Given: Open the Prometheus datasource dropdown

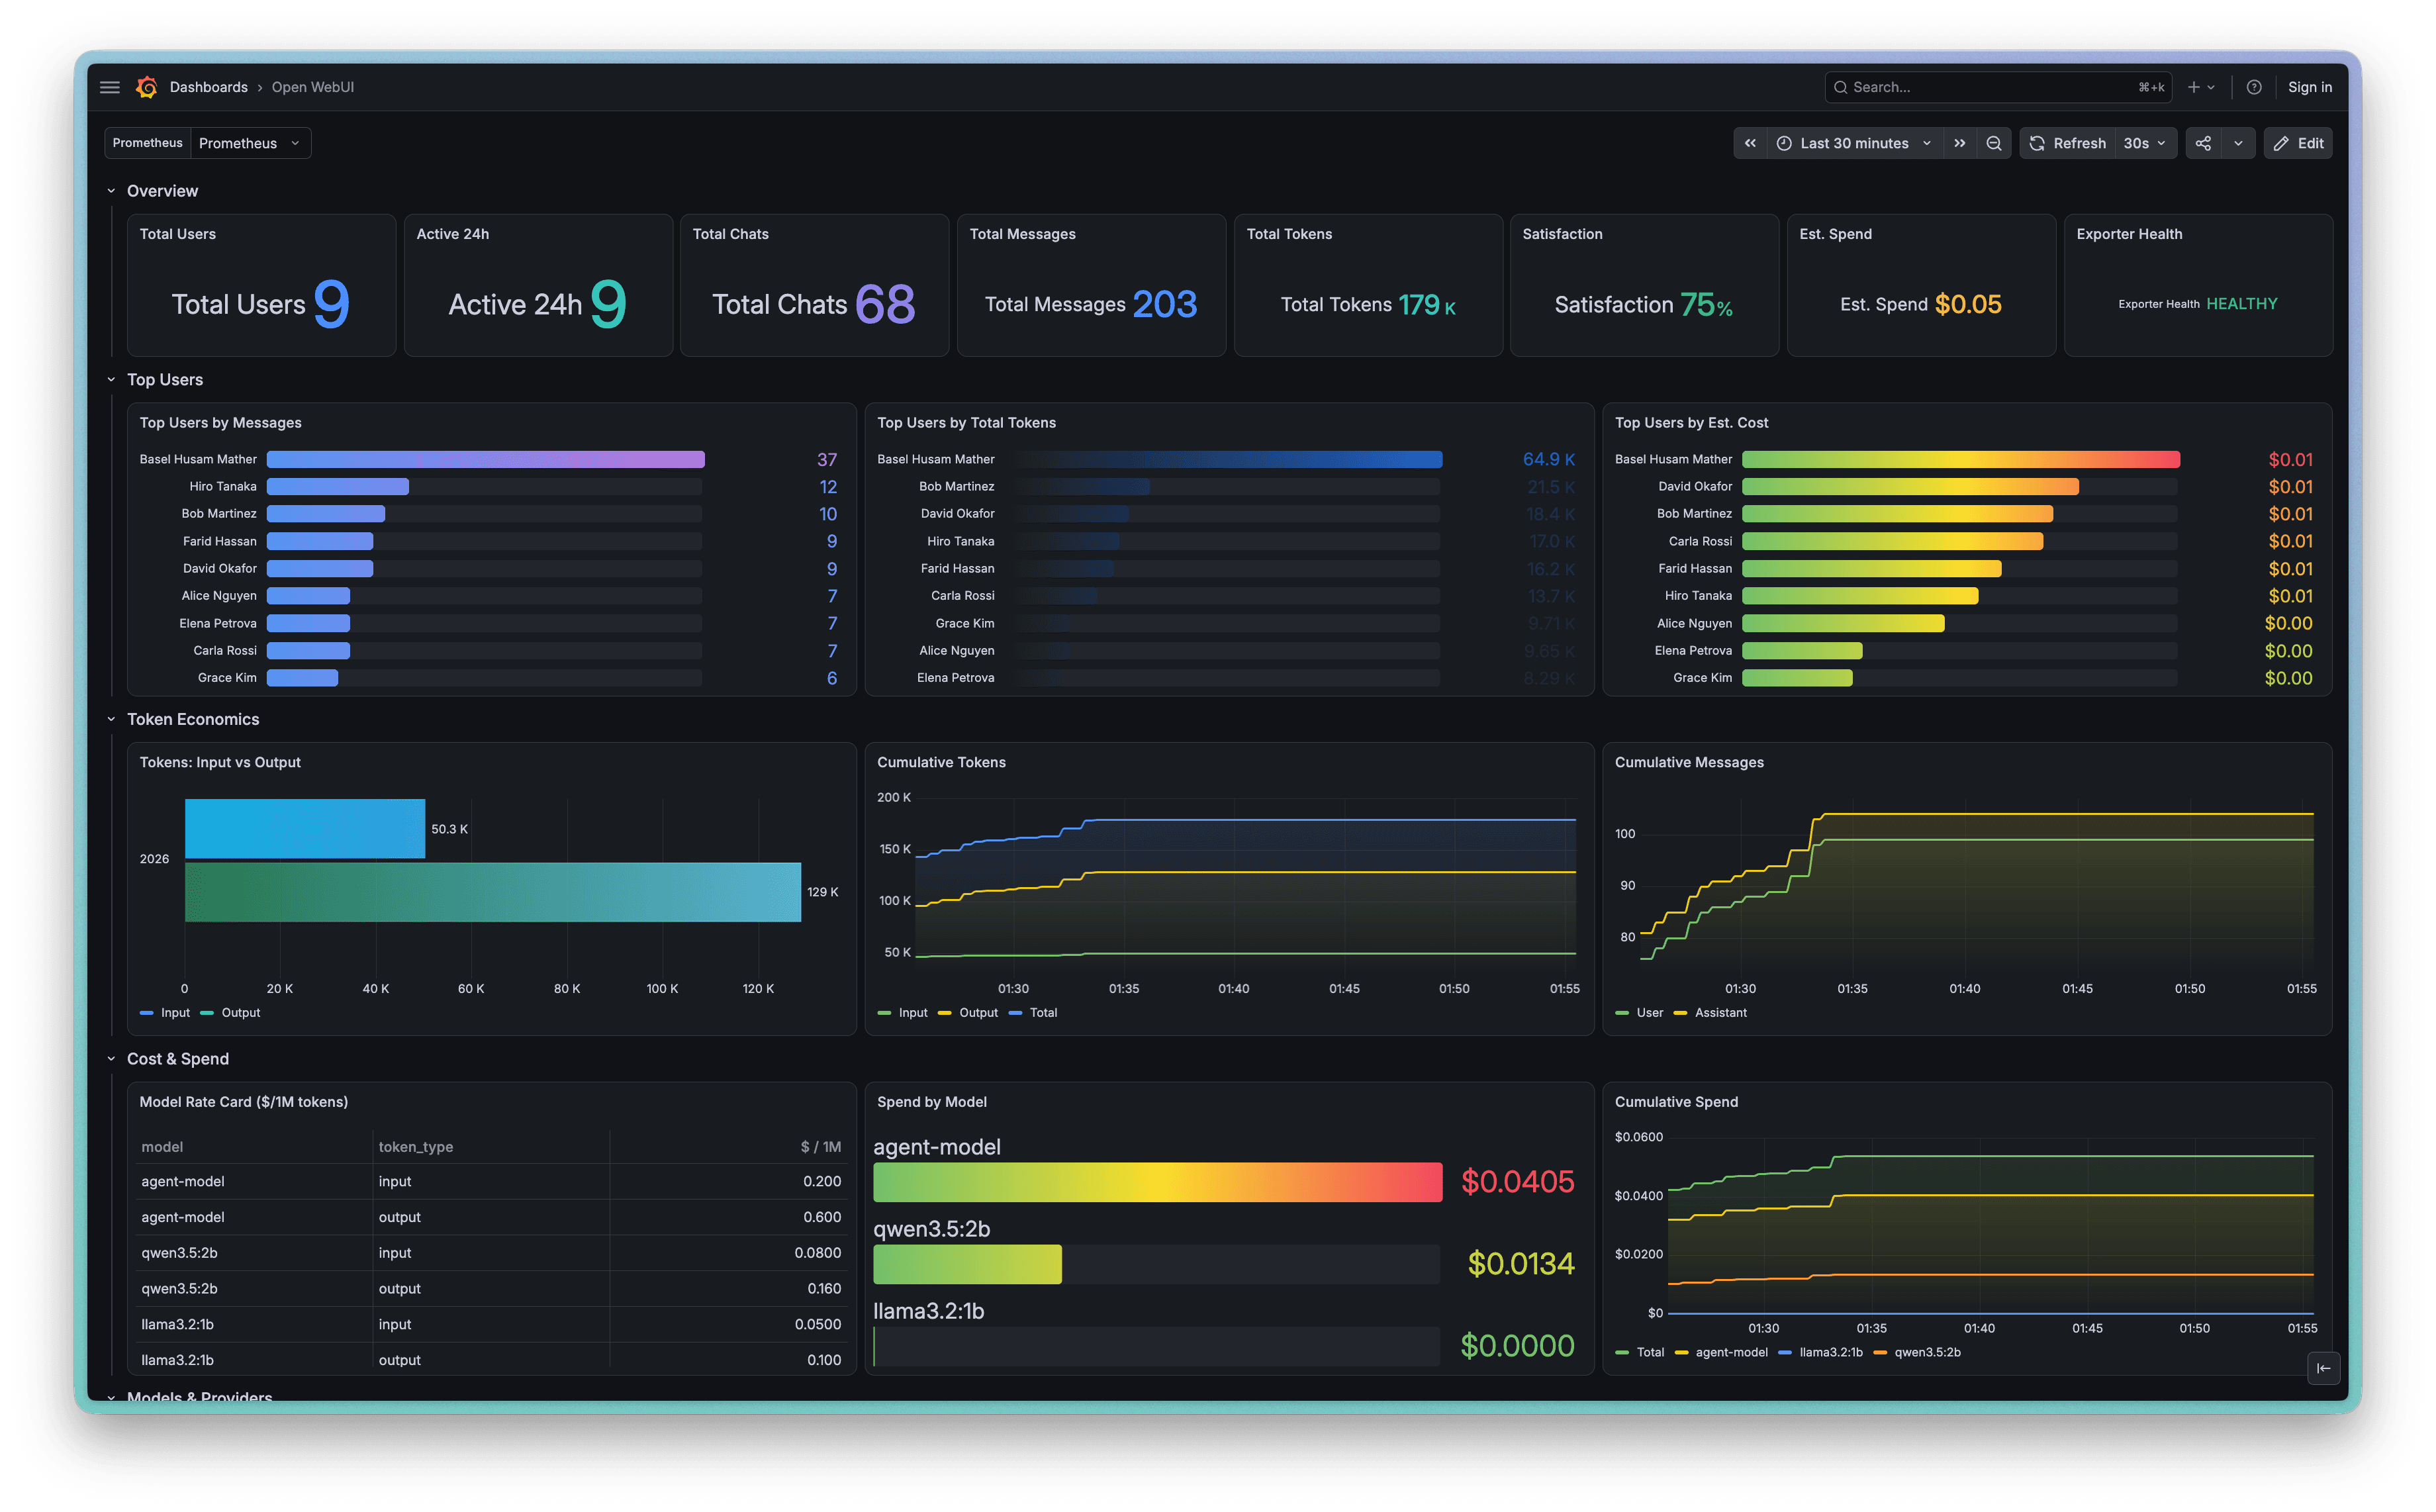Looking at the screenshot, I should coord(250,143).
